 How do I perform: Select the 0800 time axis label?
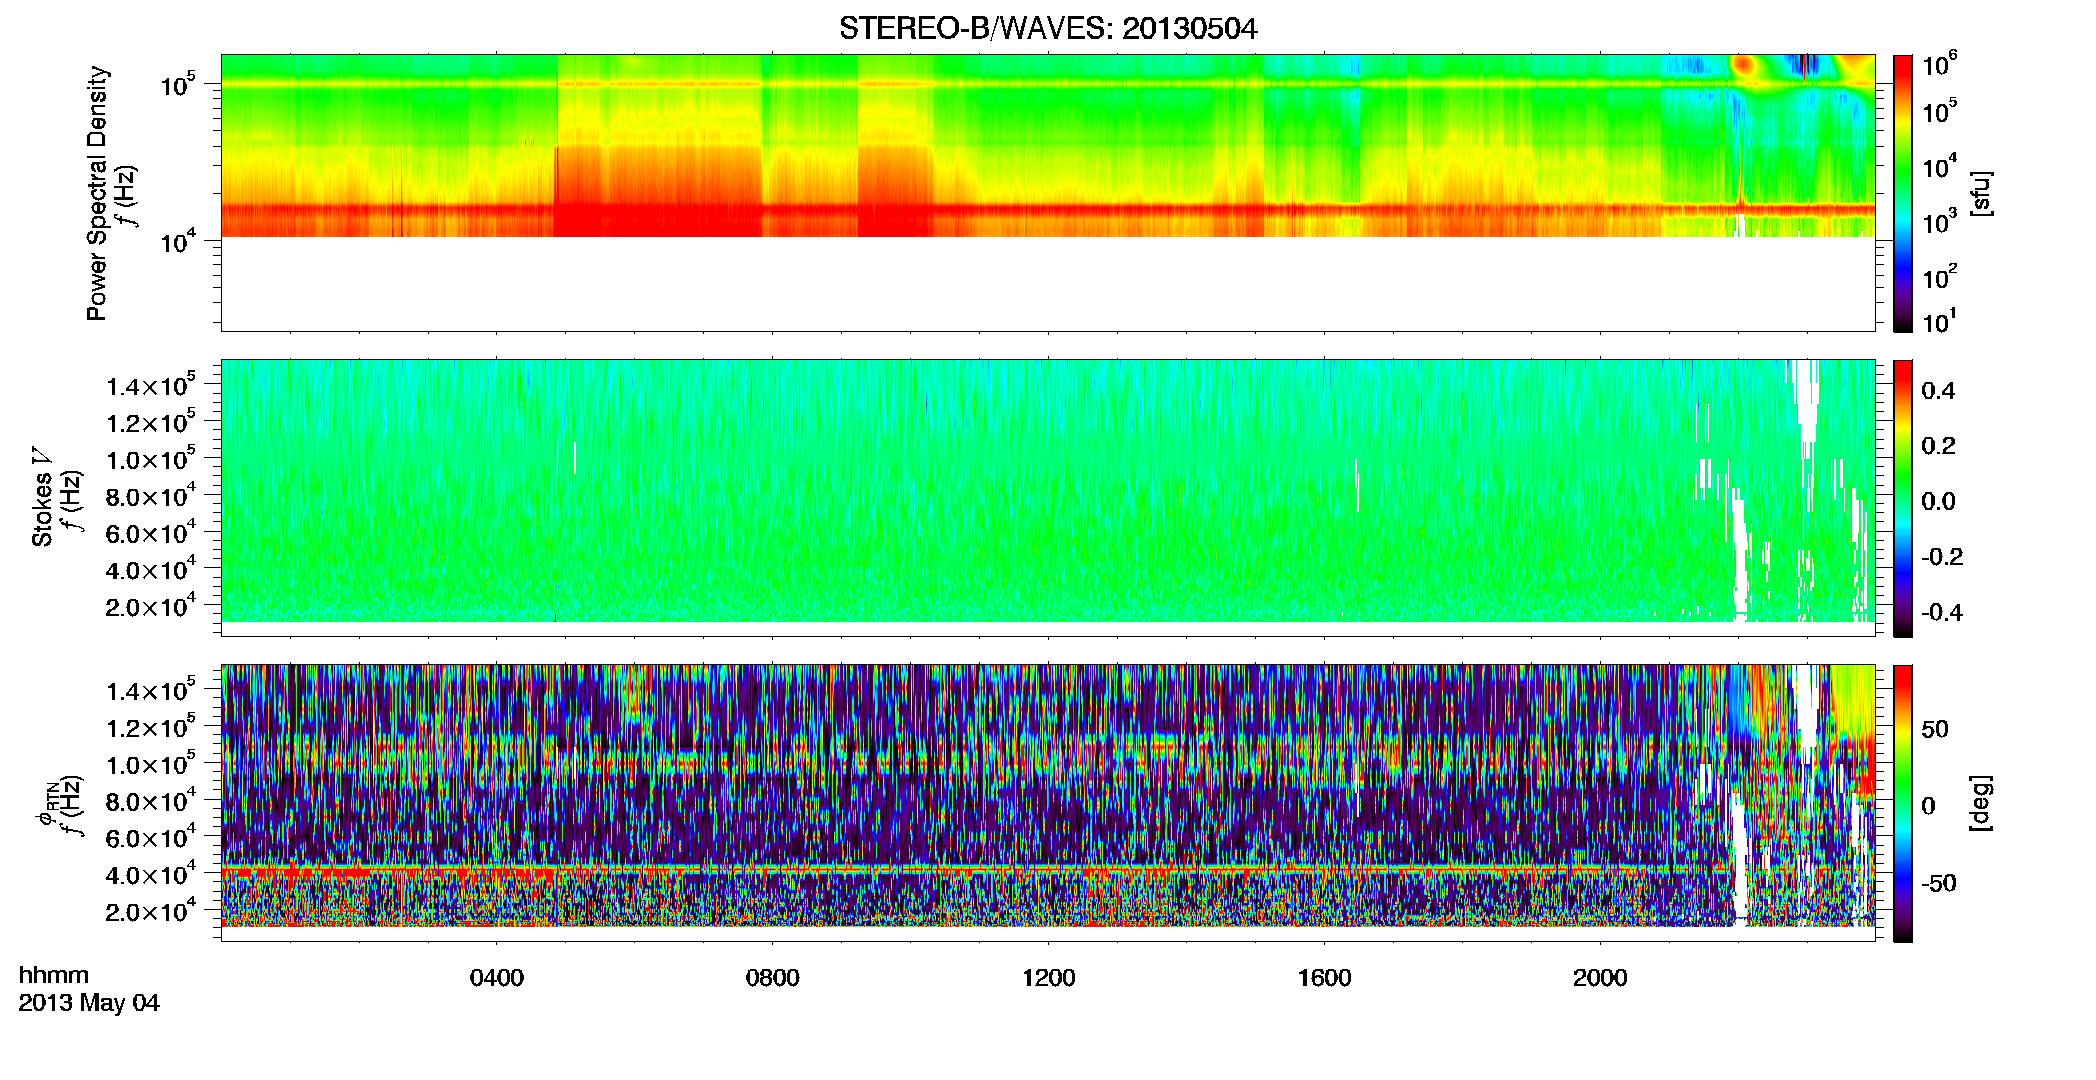pos(773,978)
